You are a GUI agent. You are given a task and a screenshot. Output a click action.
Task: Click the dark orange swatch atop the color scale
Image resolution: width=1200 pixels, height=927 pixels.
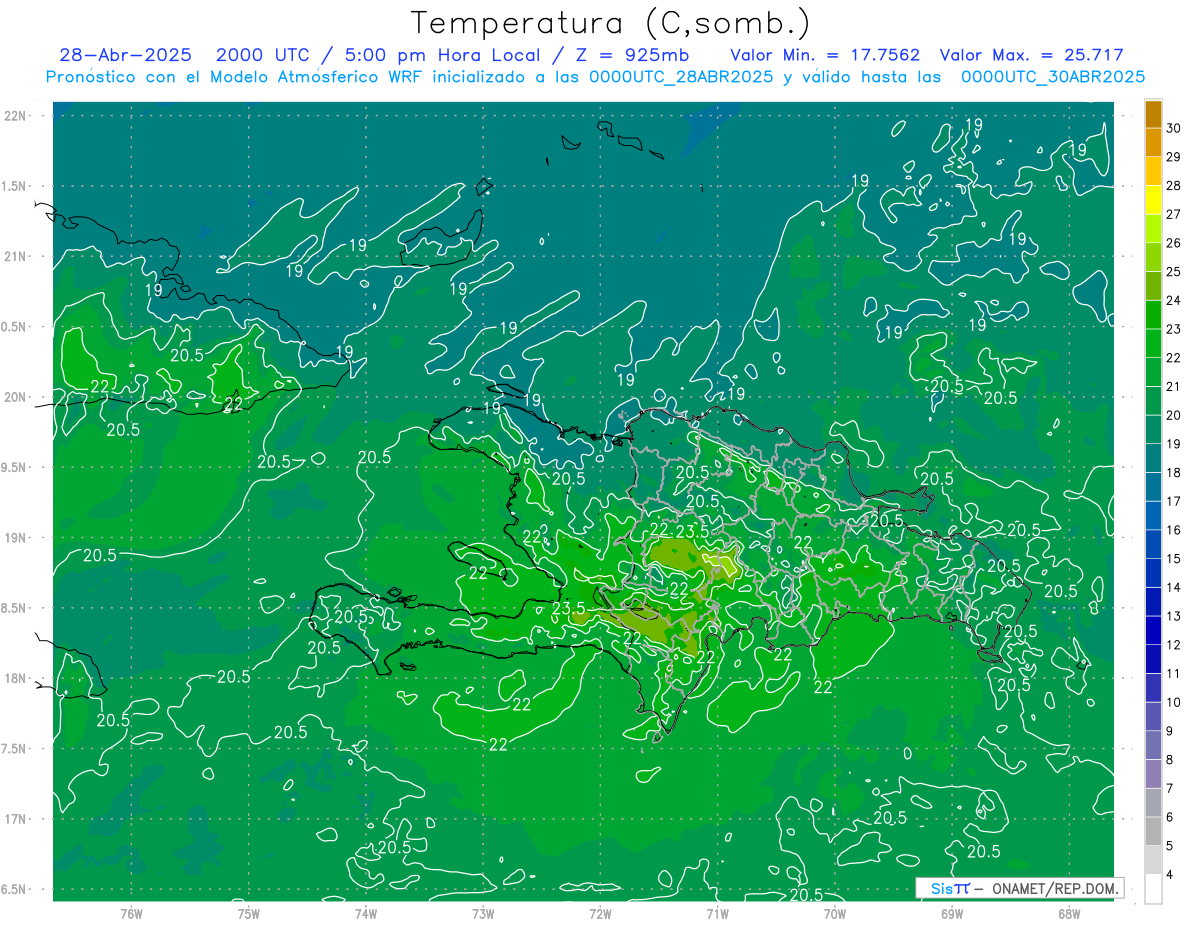point(1153,114)
